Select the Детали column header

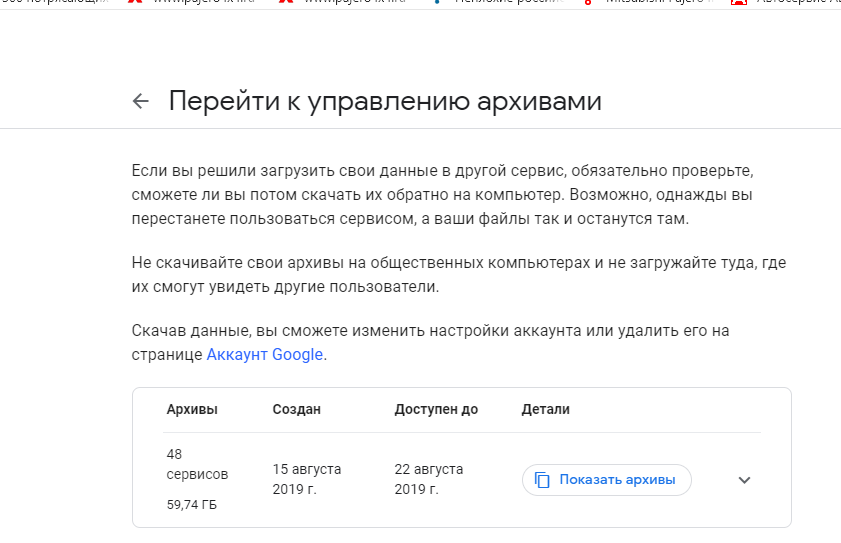tap(545, 409)
